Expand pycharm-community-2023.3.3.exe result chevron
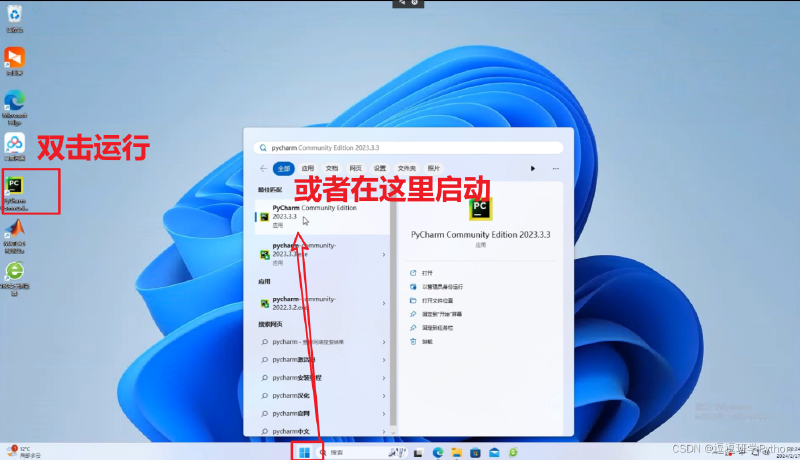 pyautogui.click(x=384, y=254)
